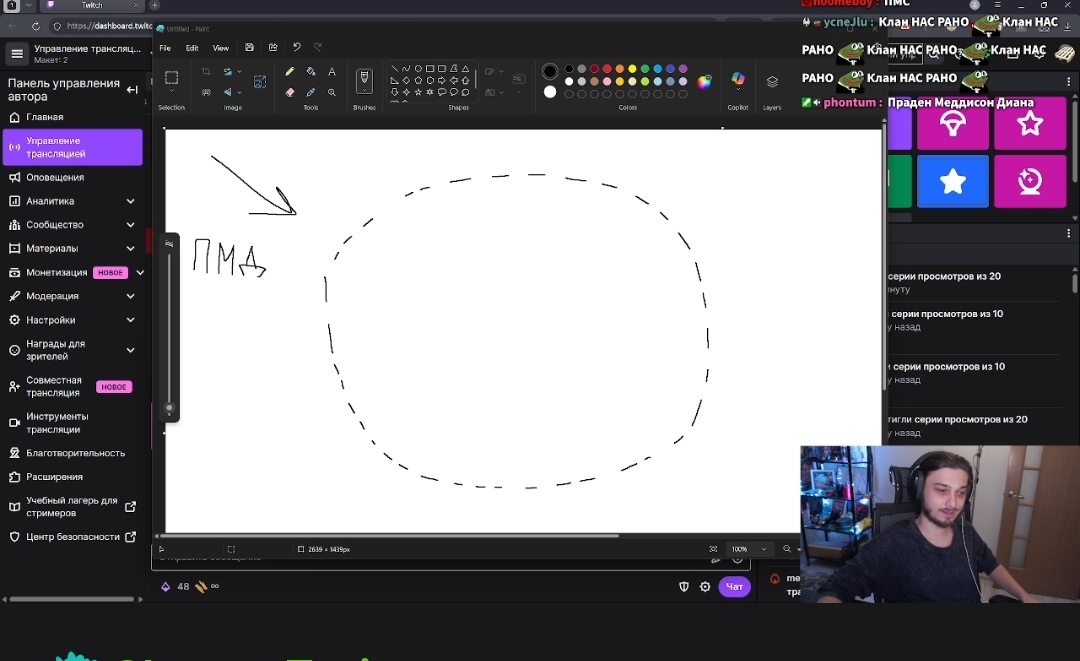Open Совместная трансляция sidebar link
1080x661 pixels.
pyautogui.click(x=73, y=386)
